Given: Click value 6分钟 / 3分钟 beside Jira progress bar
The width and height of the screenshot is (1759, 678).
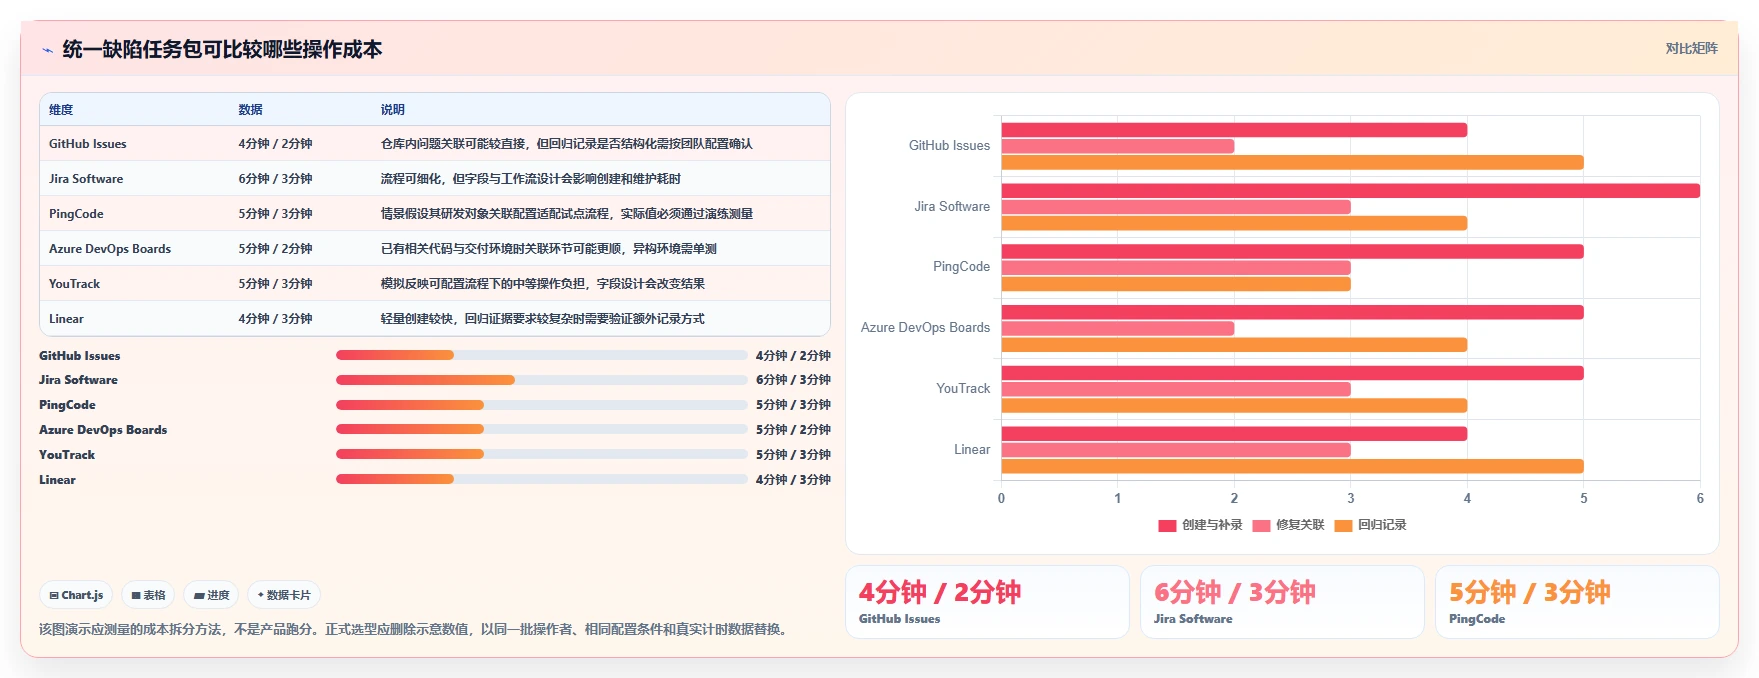Looking at the screenshot, I should click(x=793, y=380).
